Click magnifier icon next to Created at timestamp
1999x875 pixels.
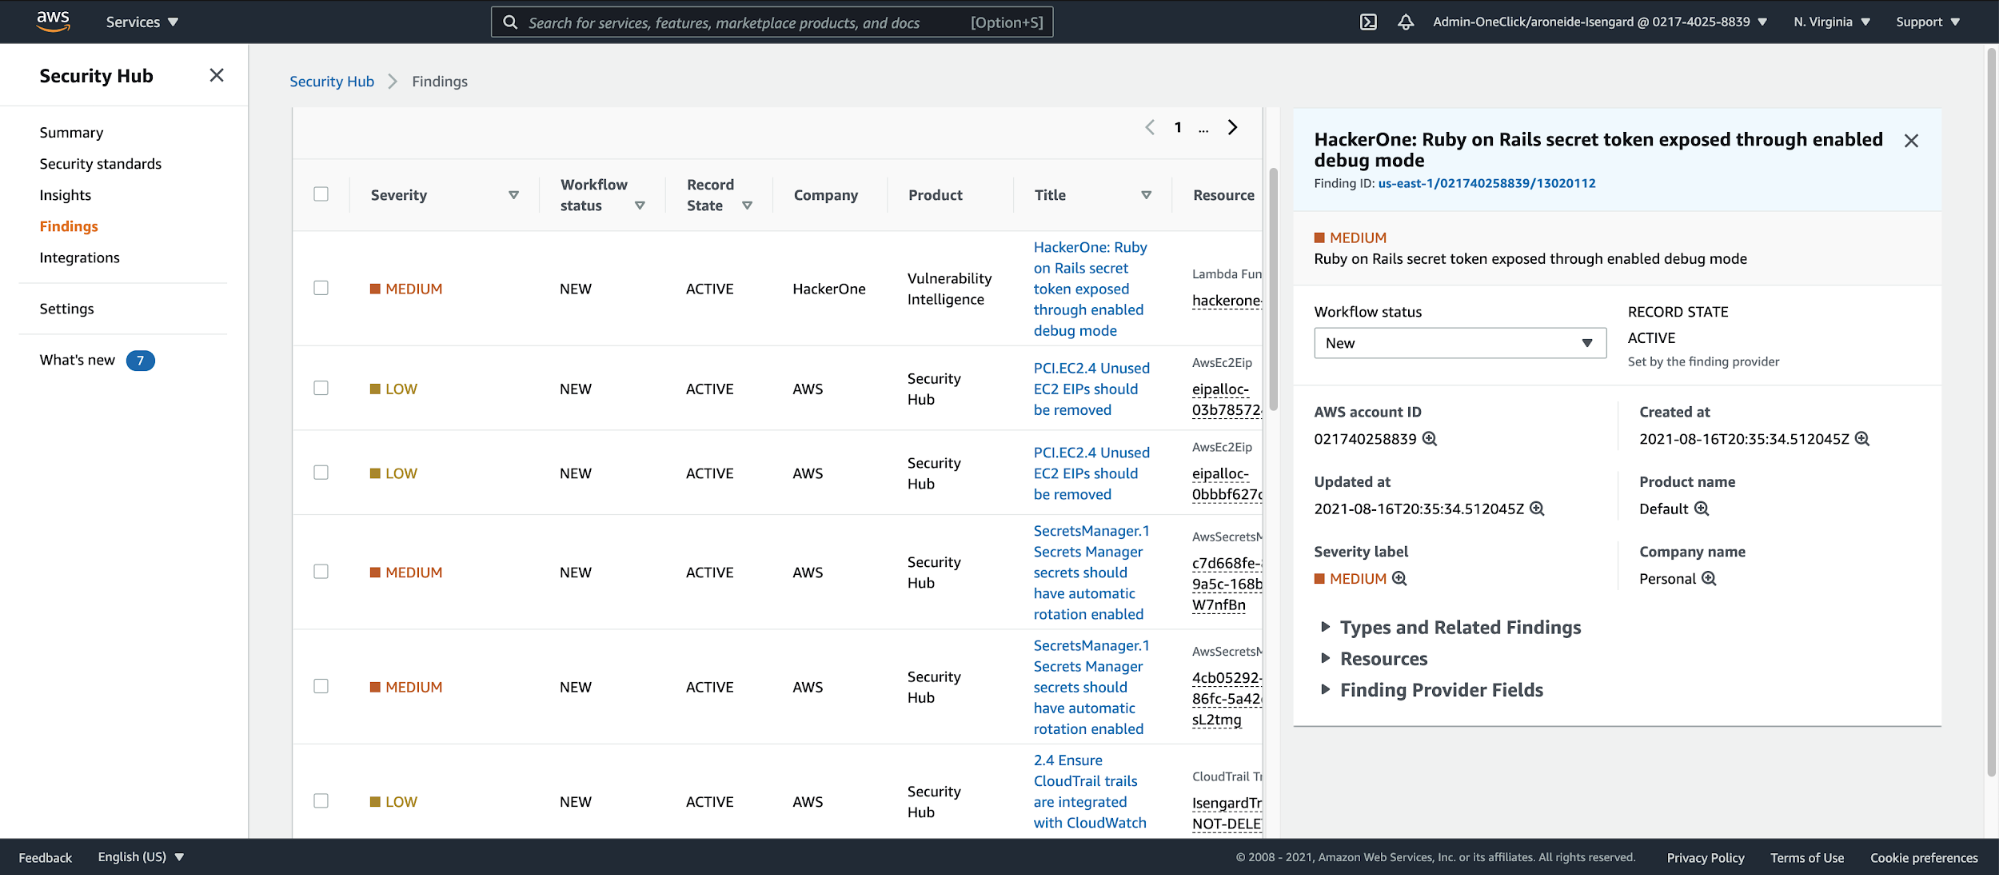tap(1862, 439)
